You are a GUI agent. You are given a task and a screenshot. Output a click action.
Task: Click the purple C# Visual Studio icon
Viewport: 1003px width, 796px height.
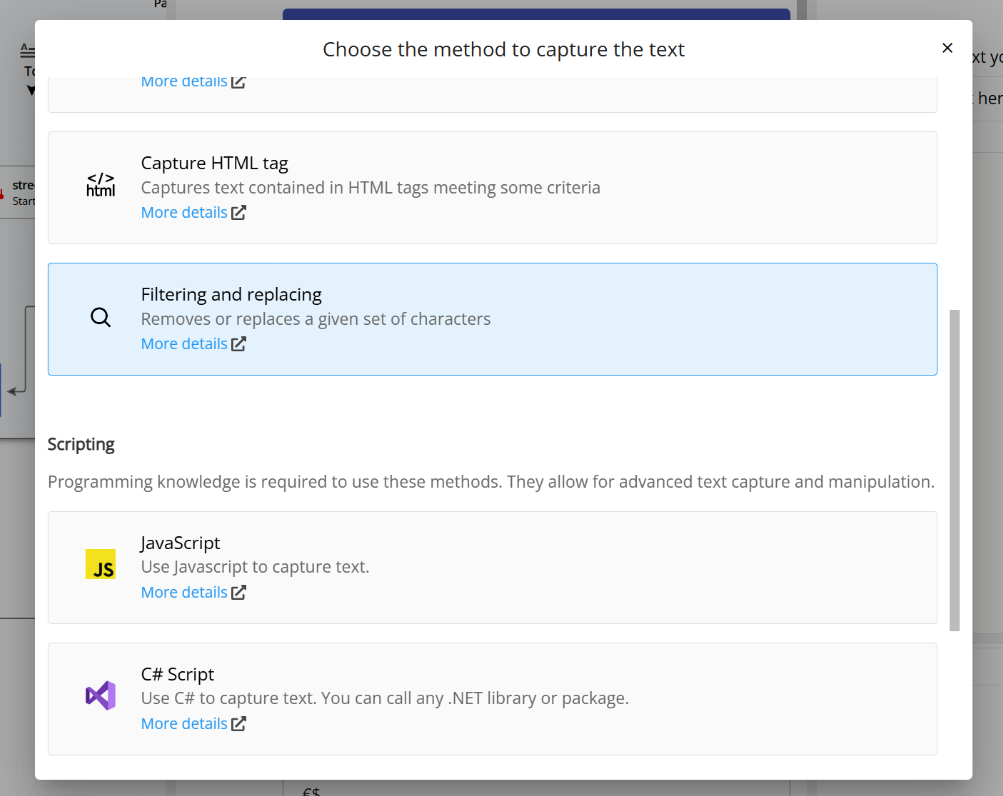point(100,694)
